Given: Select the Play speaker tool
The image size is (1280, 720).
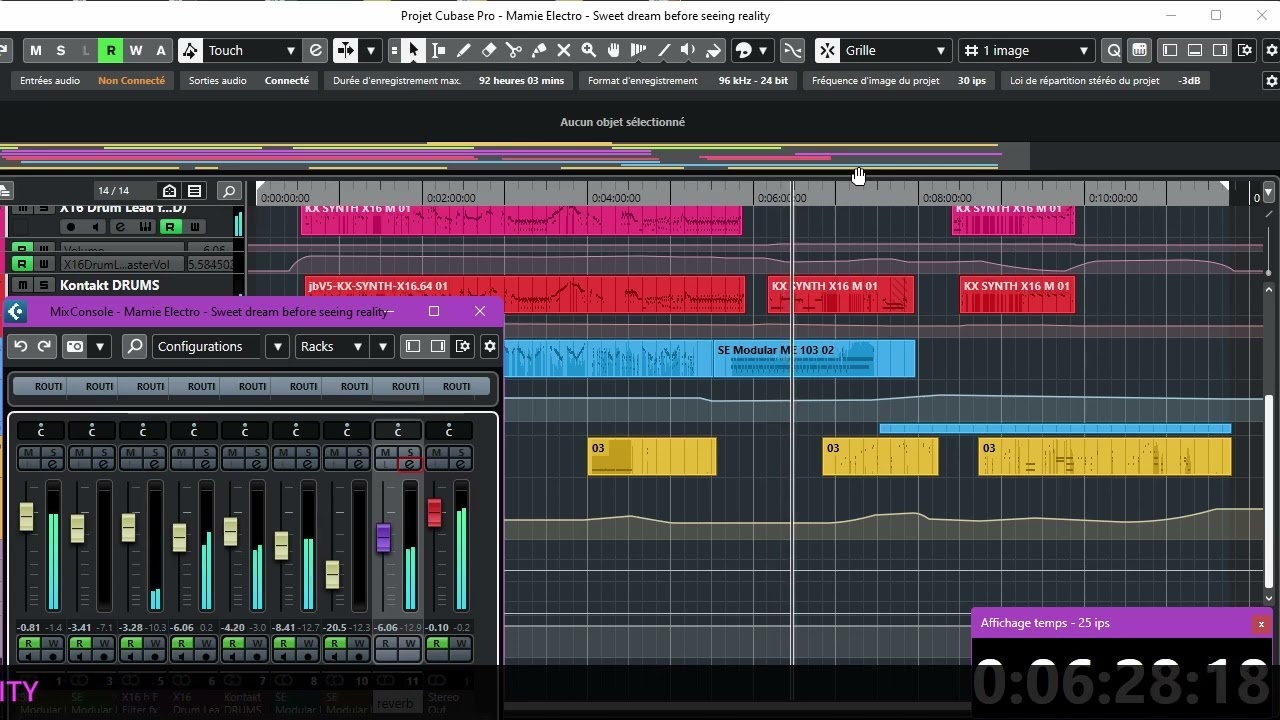Looking at the screenshot, I should click(x=688, y=50).
